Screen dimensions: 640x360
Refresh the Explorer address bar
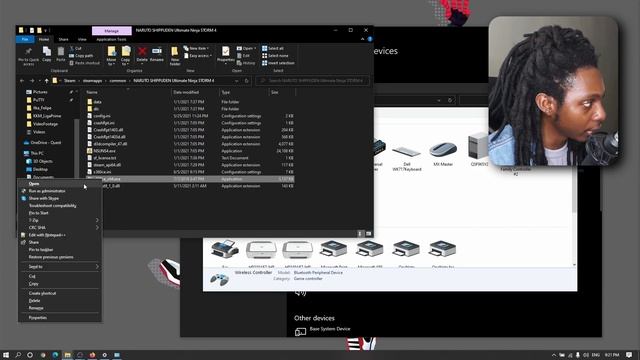[247, 81]
